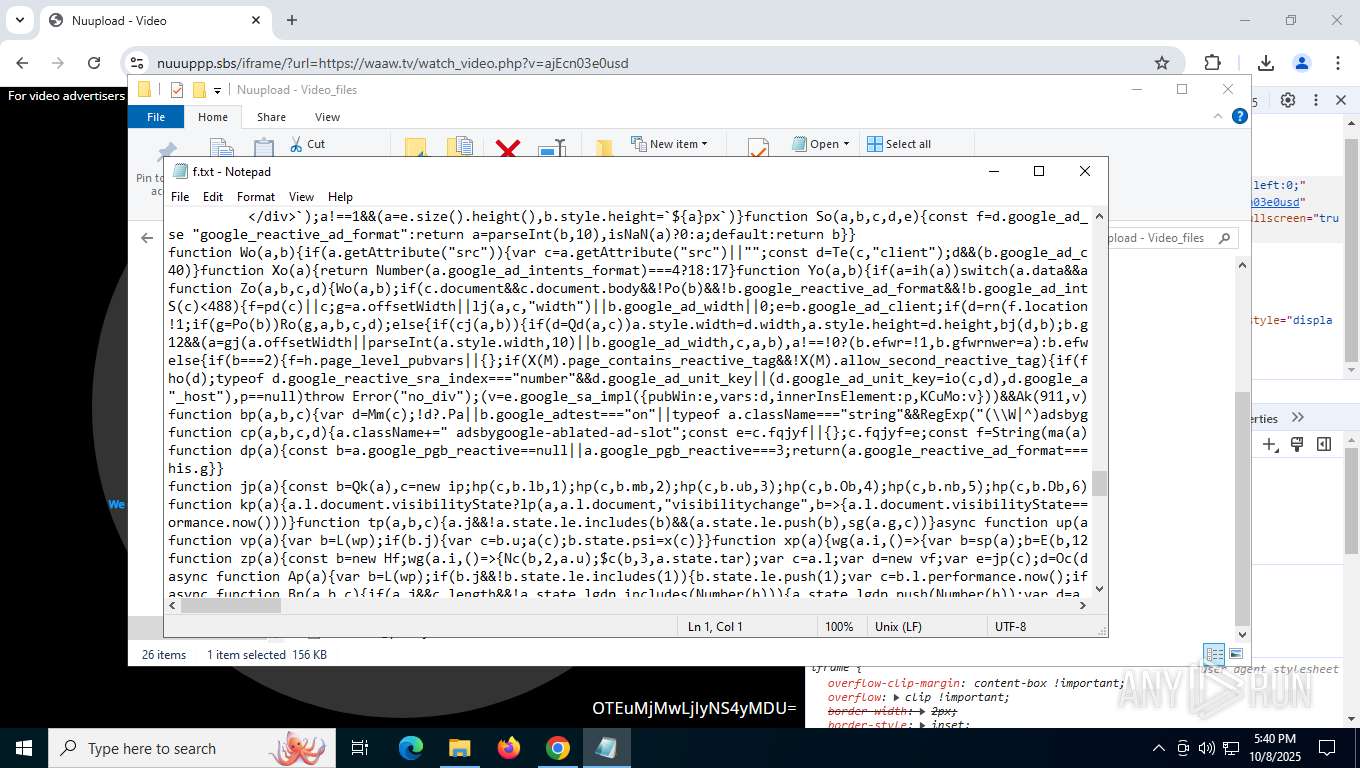Click the Notepad scroll left arrow
Screen dimensions: 1360x768
coord(173,605)
